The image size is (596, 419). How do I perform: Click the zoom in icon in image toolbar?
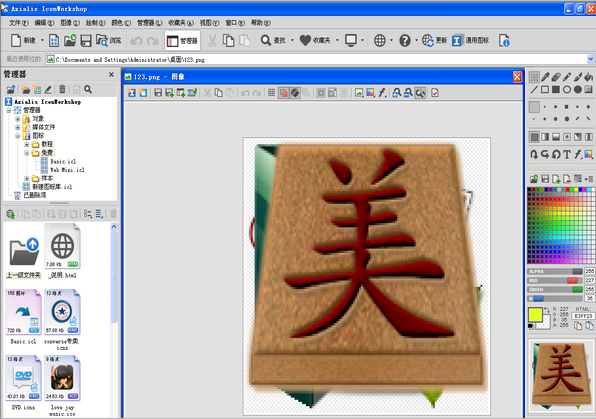click(396, 93)
